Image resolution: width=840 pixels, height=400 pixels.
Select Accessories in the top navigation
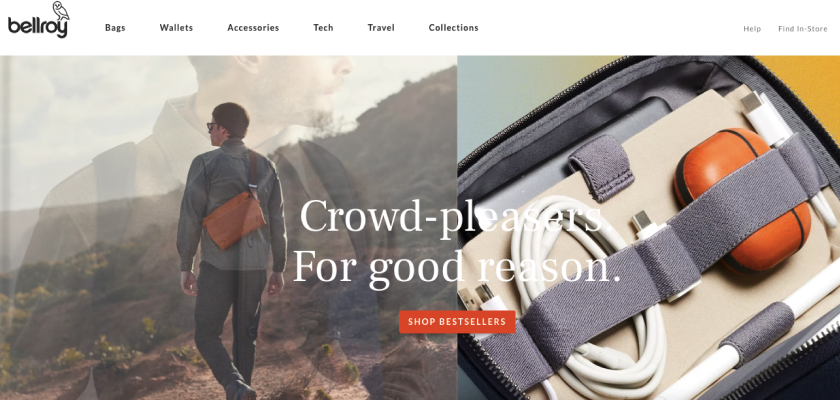point(253,28)
